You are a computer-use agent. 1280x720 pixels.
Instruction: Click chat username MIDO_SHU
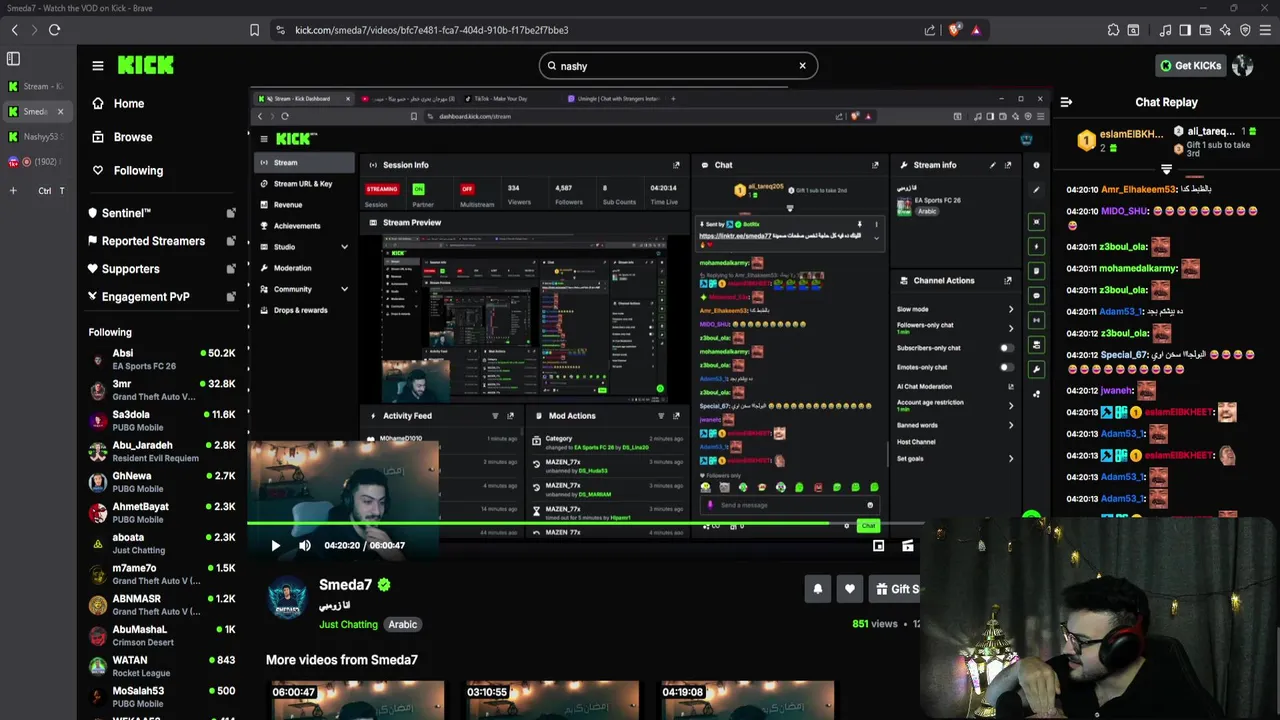1124,212
